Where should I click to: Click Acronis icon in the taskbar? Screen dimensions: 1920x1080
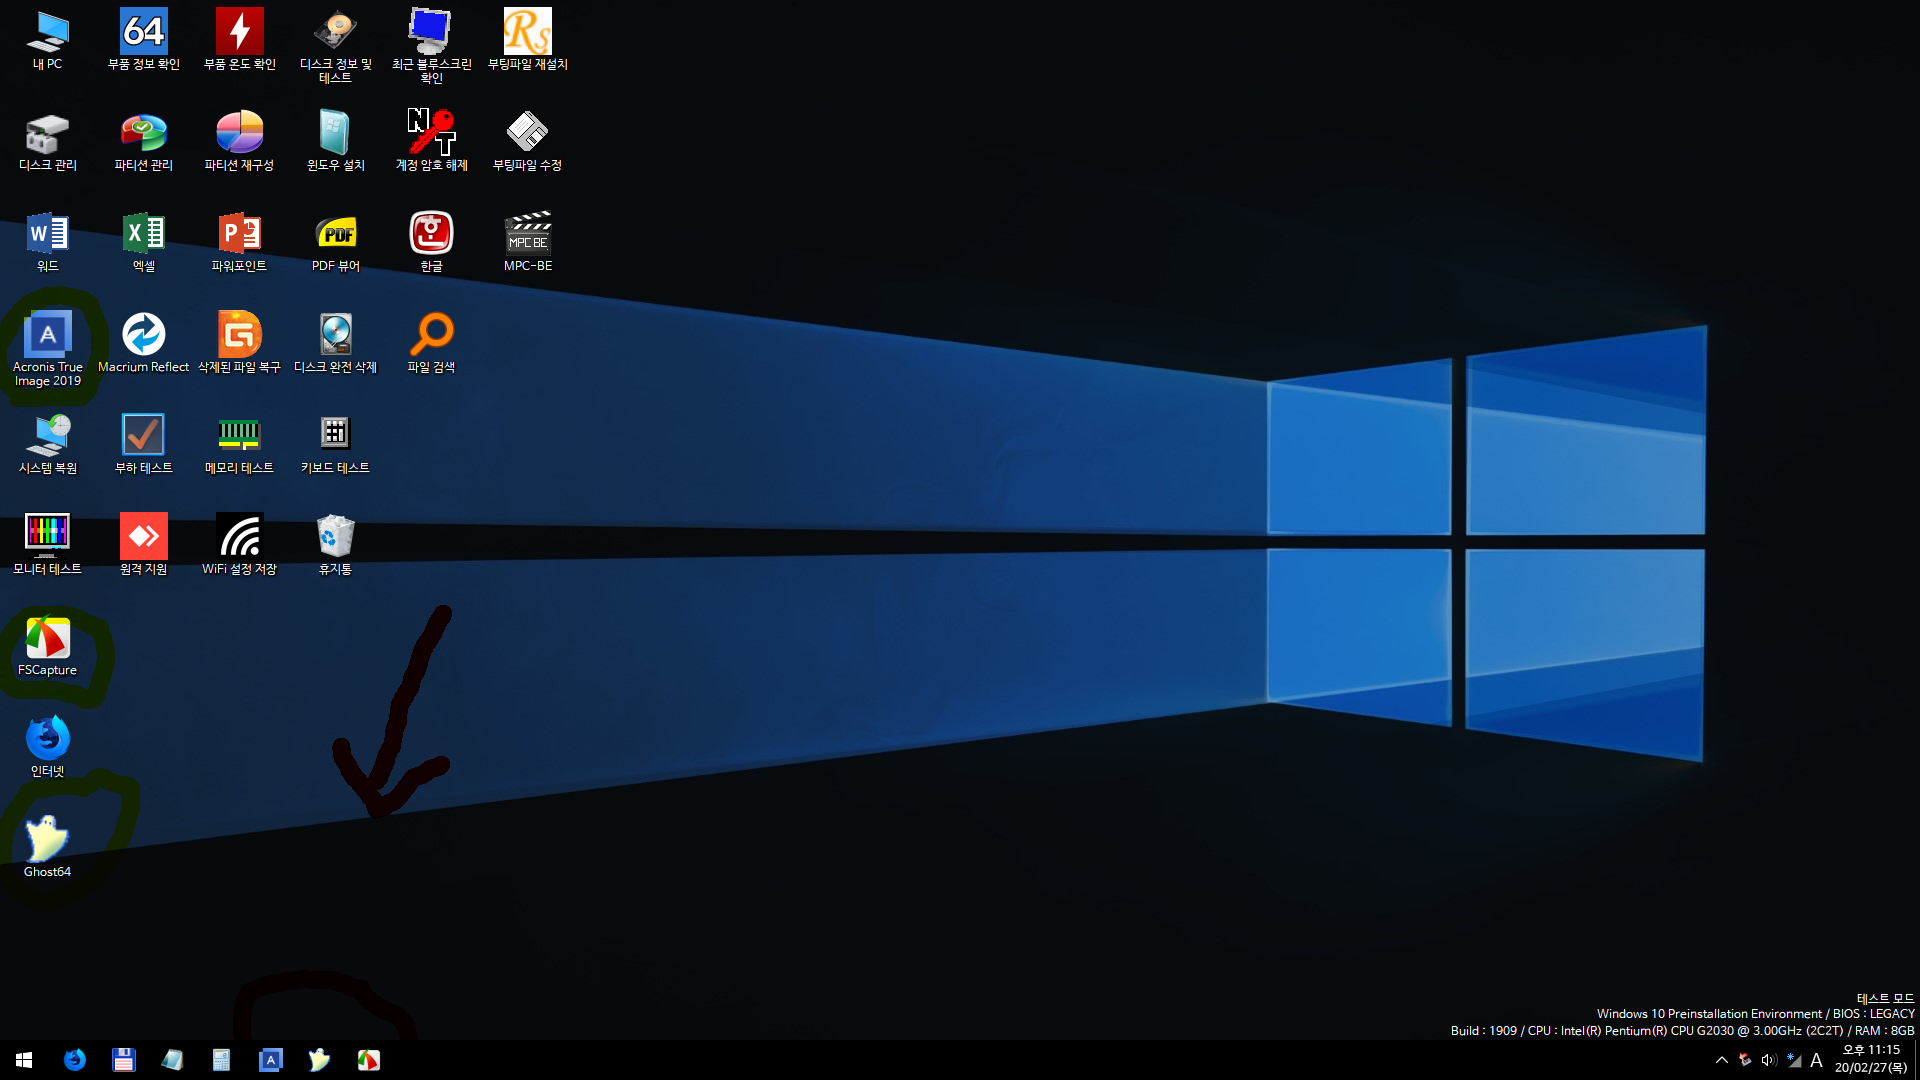point(270,1060)
